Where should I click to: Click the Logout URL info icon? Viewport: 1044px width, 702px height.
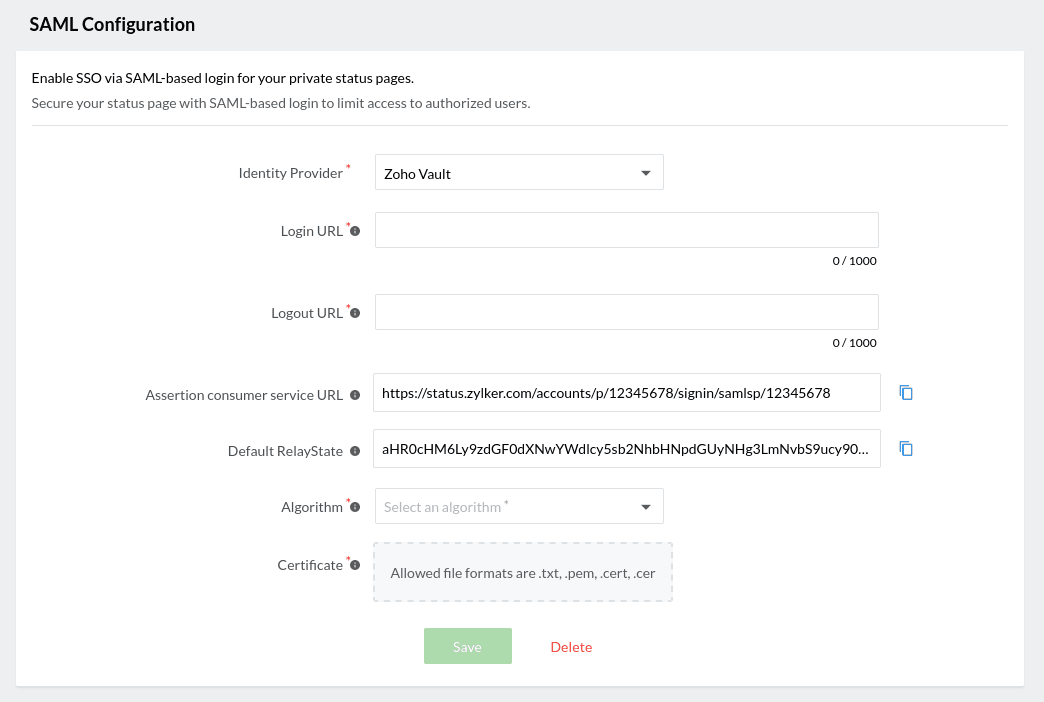point(355,313)
